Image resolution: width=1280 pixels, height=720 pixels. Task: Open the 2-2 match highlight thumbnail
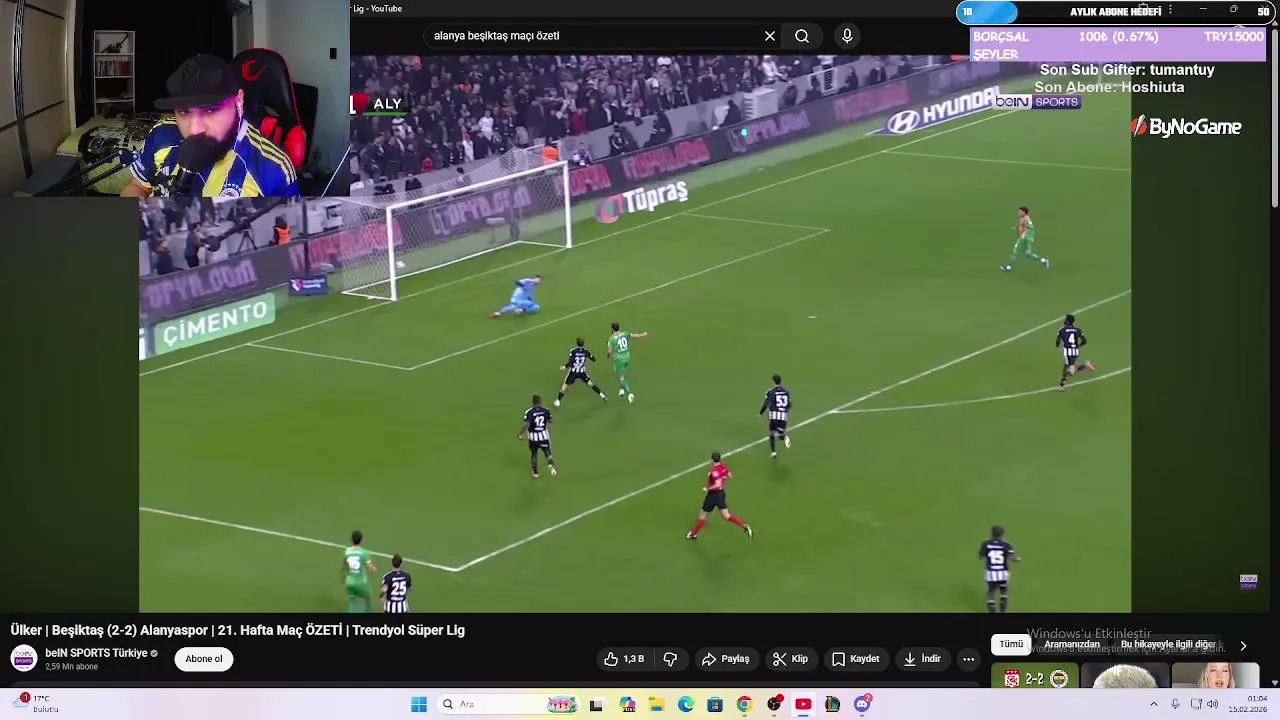(x=1035, y=677)
